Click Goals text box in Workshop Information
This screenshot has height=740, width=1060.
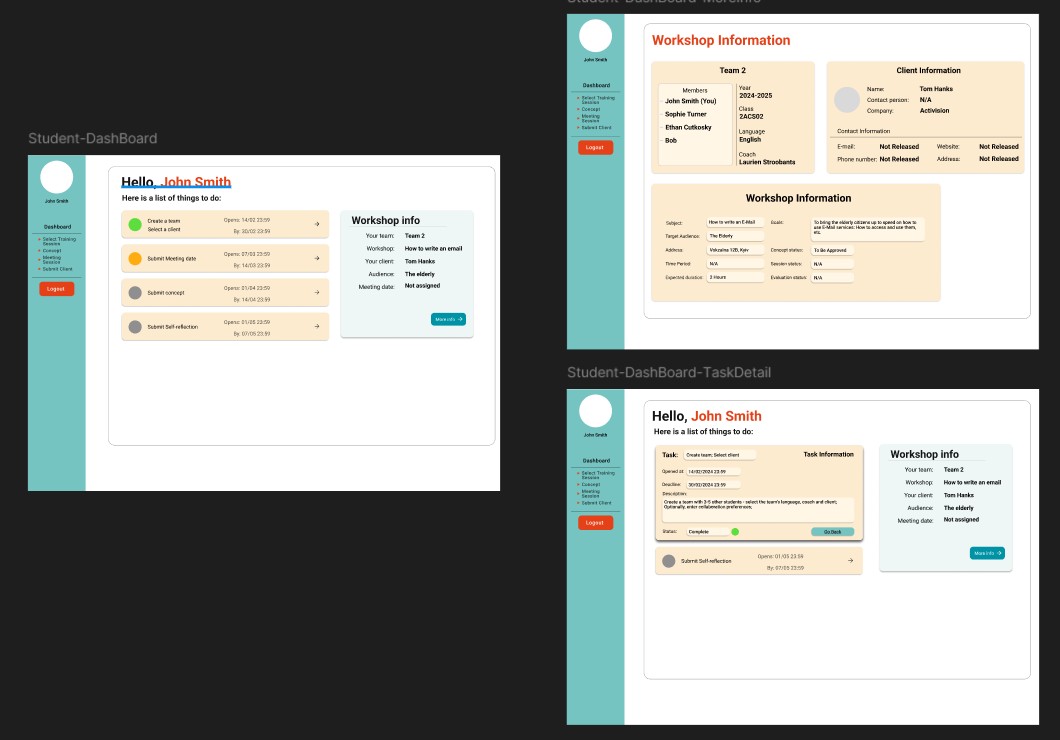click(867, 228)
